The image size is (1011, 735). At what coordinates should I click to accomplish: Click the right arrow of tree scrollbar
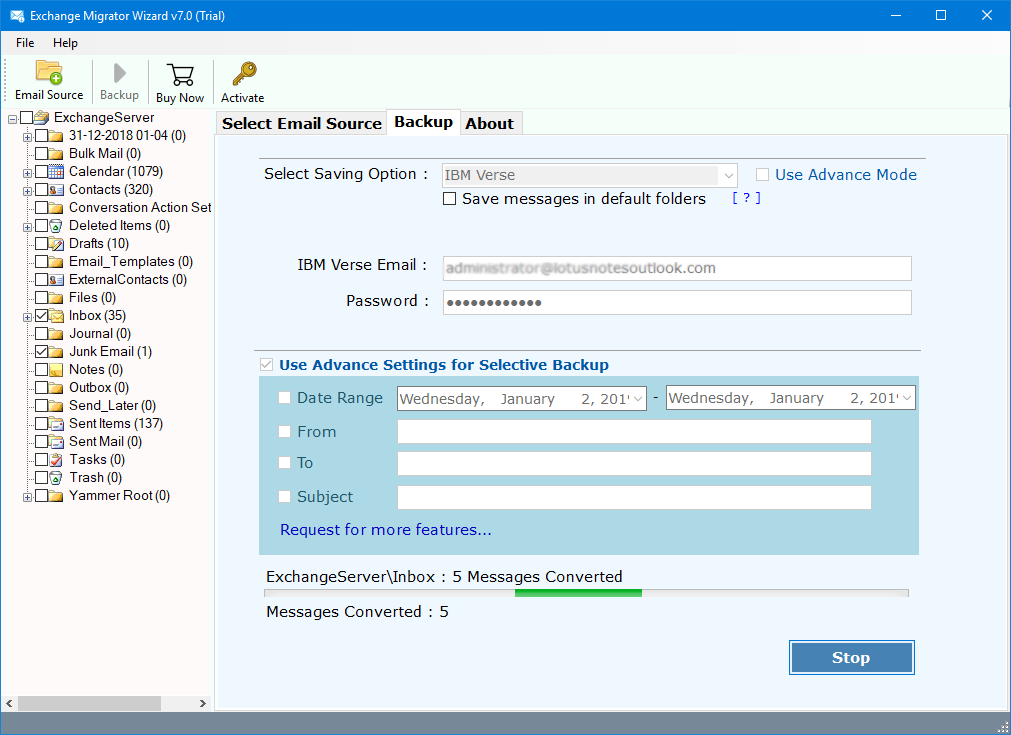pyautogui.click(x=202, y=703)
